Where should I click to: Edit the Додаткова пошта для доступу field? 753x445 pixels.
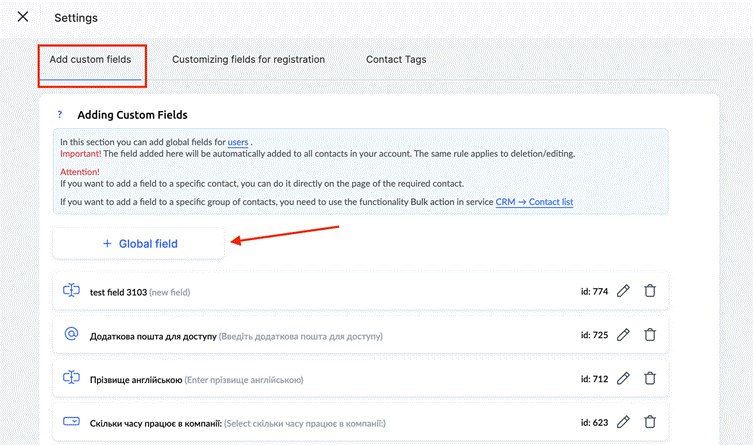tap(623, 335)
